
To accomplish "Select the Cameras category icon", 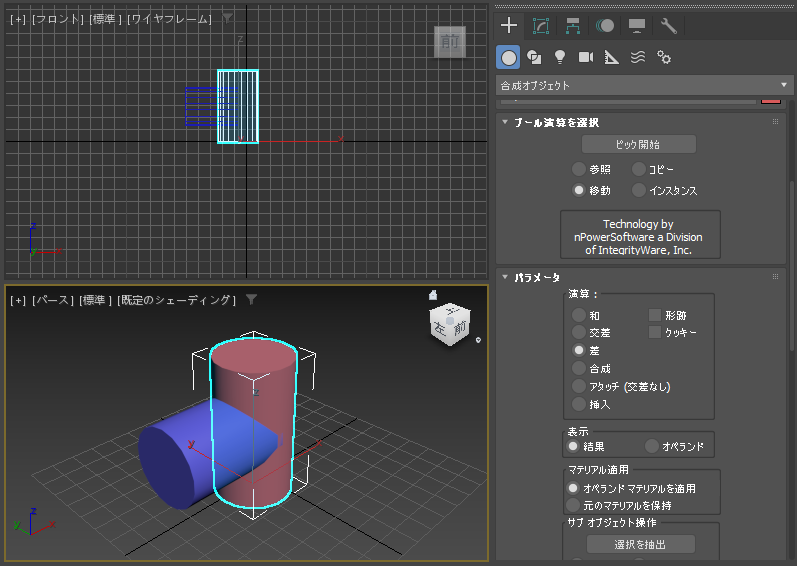I will pyautogui.click(x=586, y=57).
